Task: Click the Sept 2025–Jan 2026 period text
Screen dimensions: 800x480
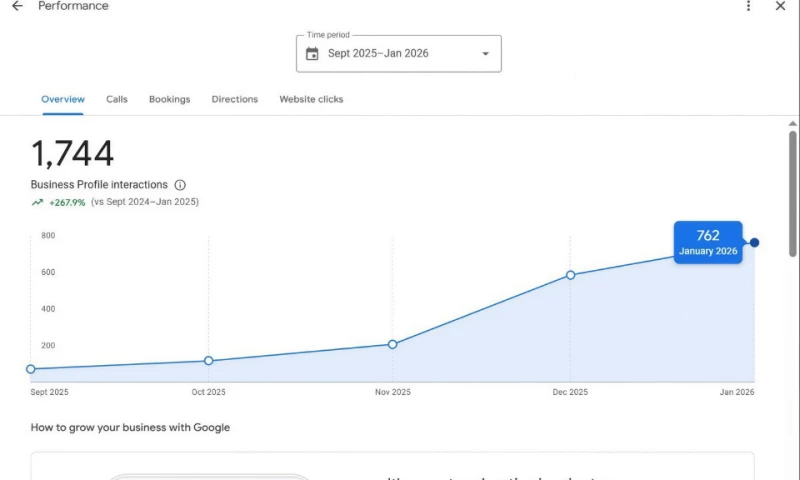Action: point(378,54)
